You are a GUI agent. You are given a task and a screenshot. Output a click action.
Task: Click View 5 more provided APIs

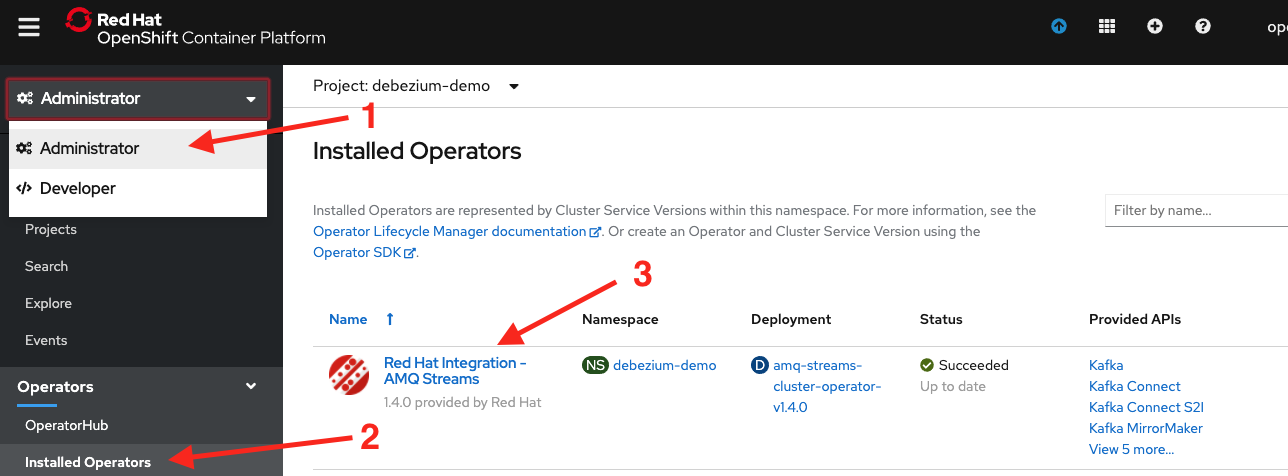pos(1131,449)
